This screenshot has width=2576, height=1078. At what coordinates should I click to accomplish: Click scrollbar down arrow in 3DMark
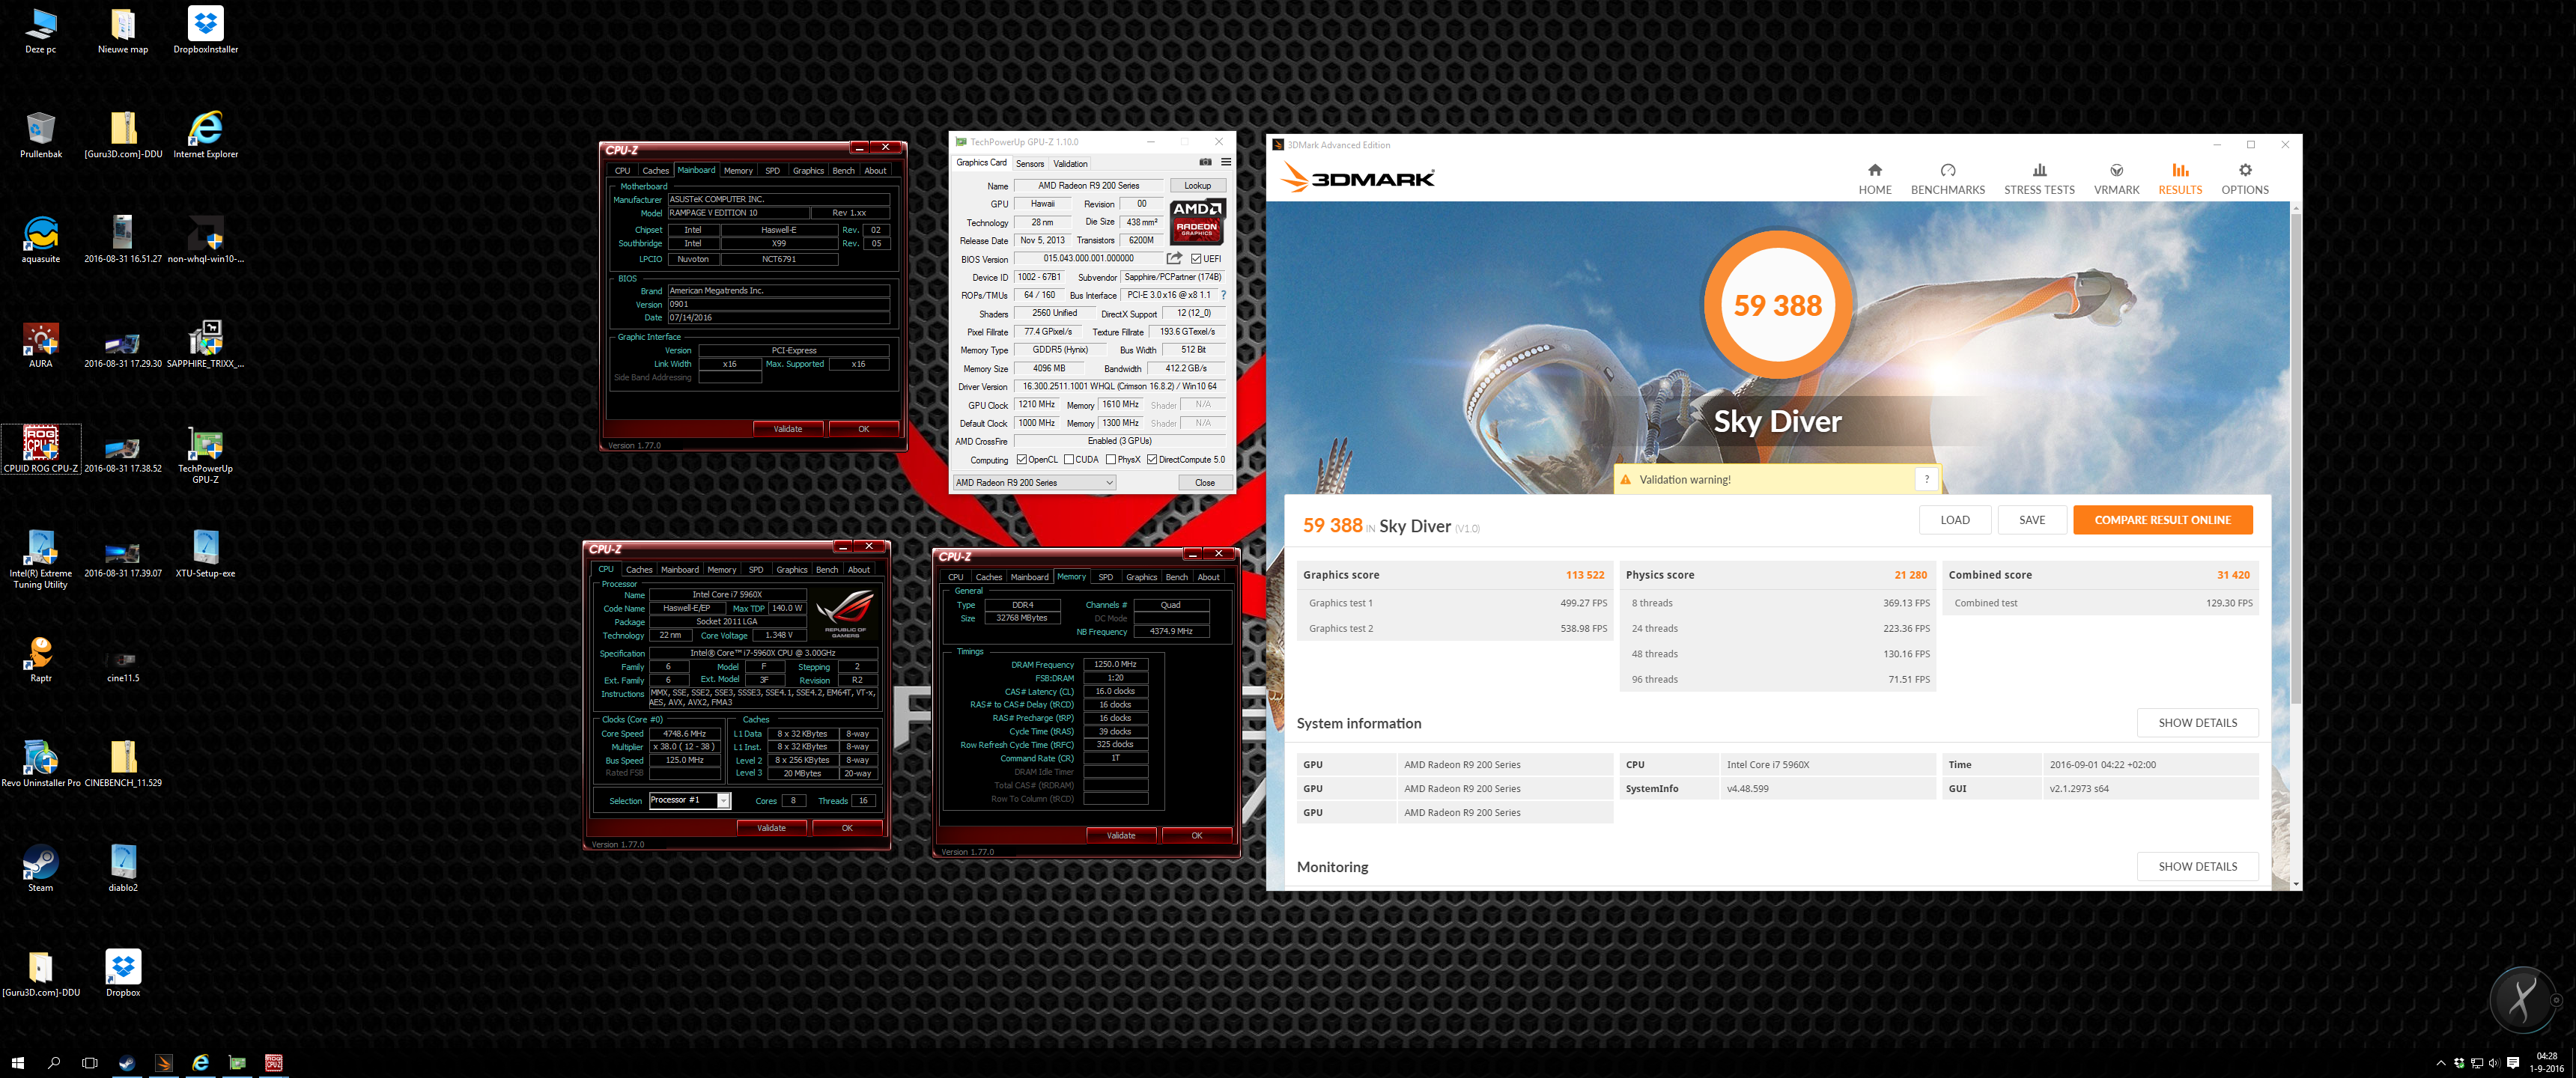(x=2295, y=884)
